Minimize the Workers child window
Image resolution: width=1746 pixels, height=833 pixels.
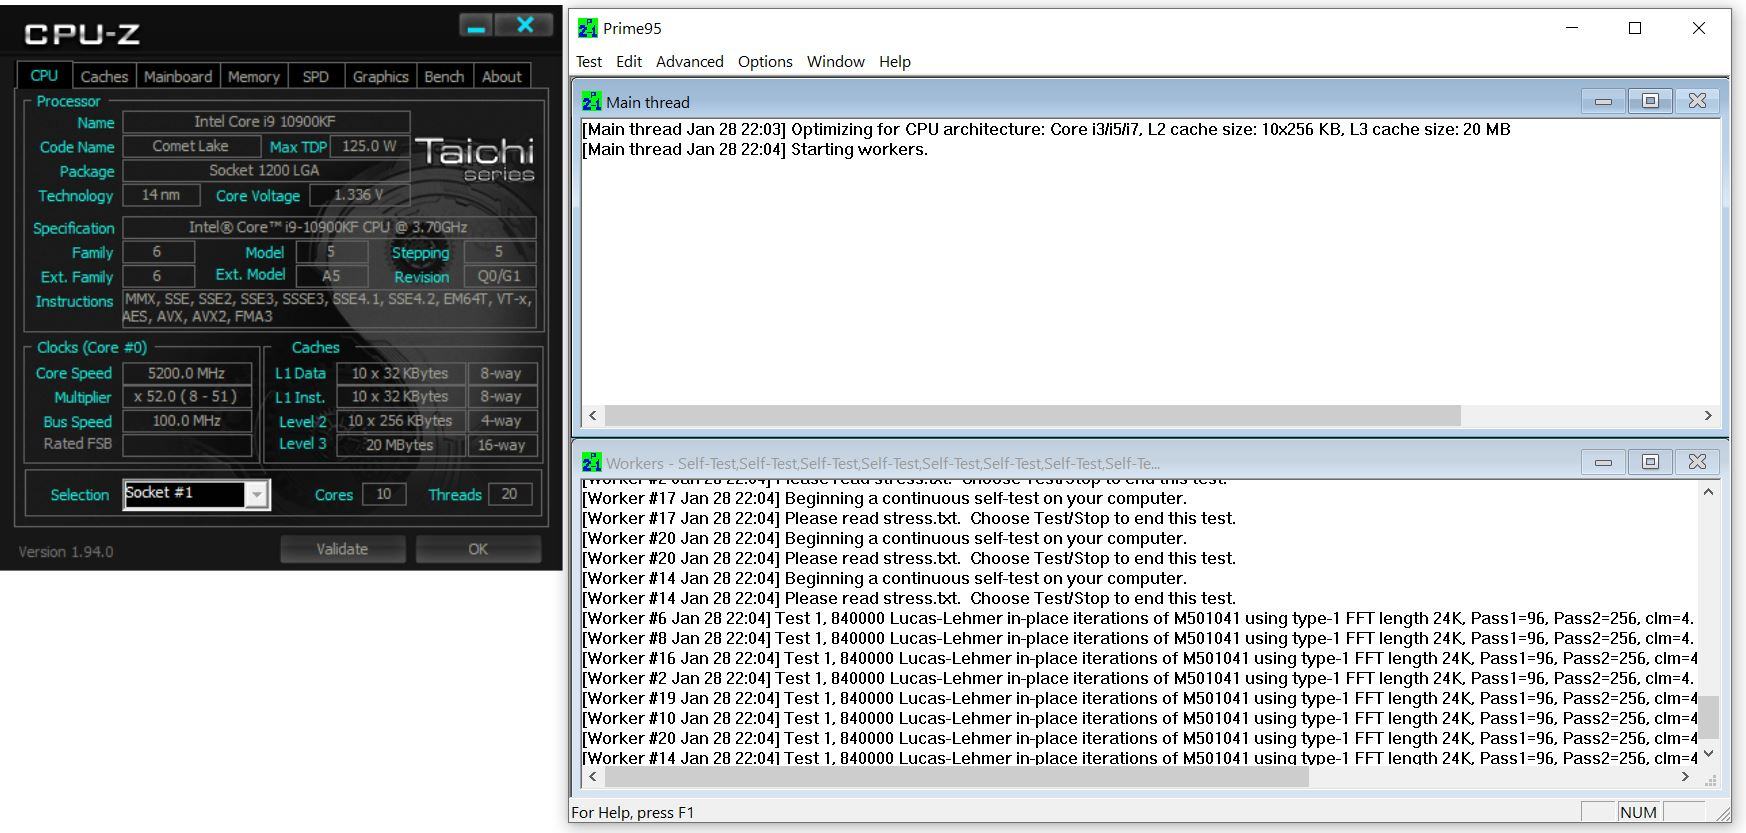(x=1603, y=462)
